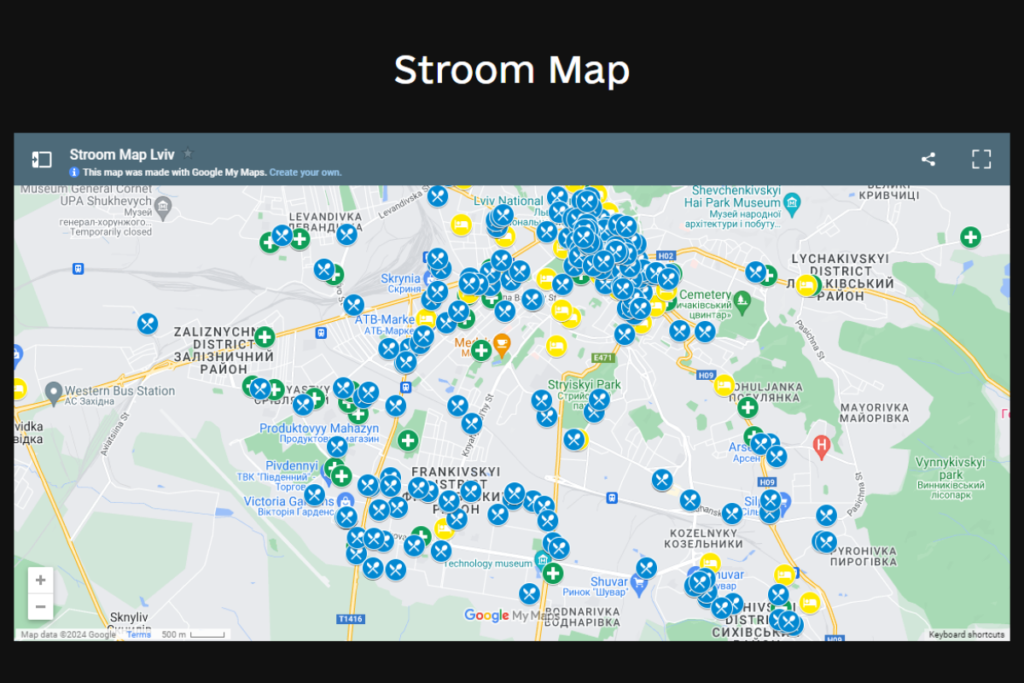
Task: Select the restaurant marker near Western Bus Station
Action: [148, 322]
